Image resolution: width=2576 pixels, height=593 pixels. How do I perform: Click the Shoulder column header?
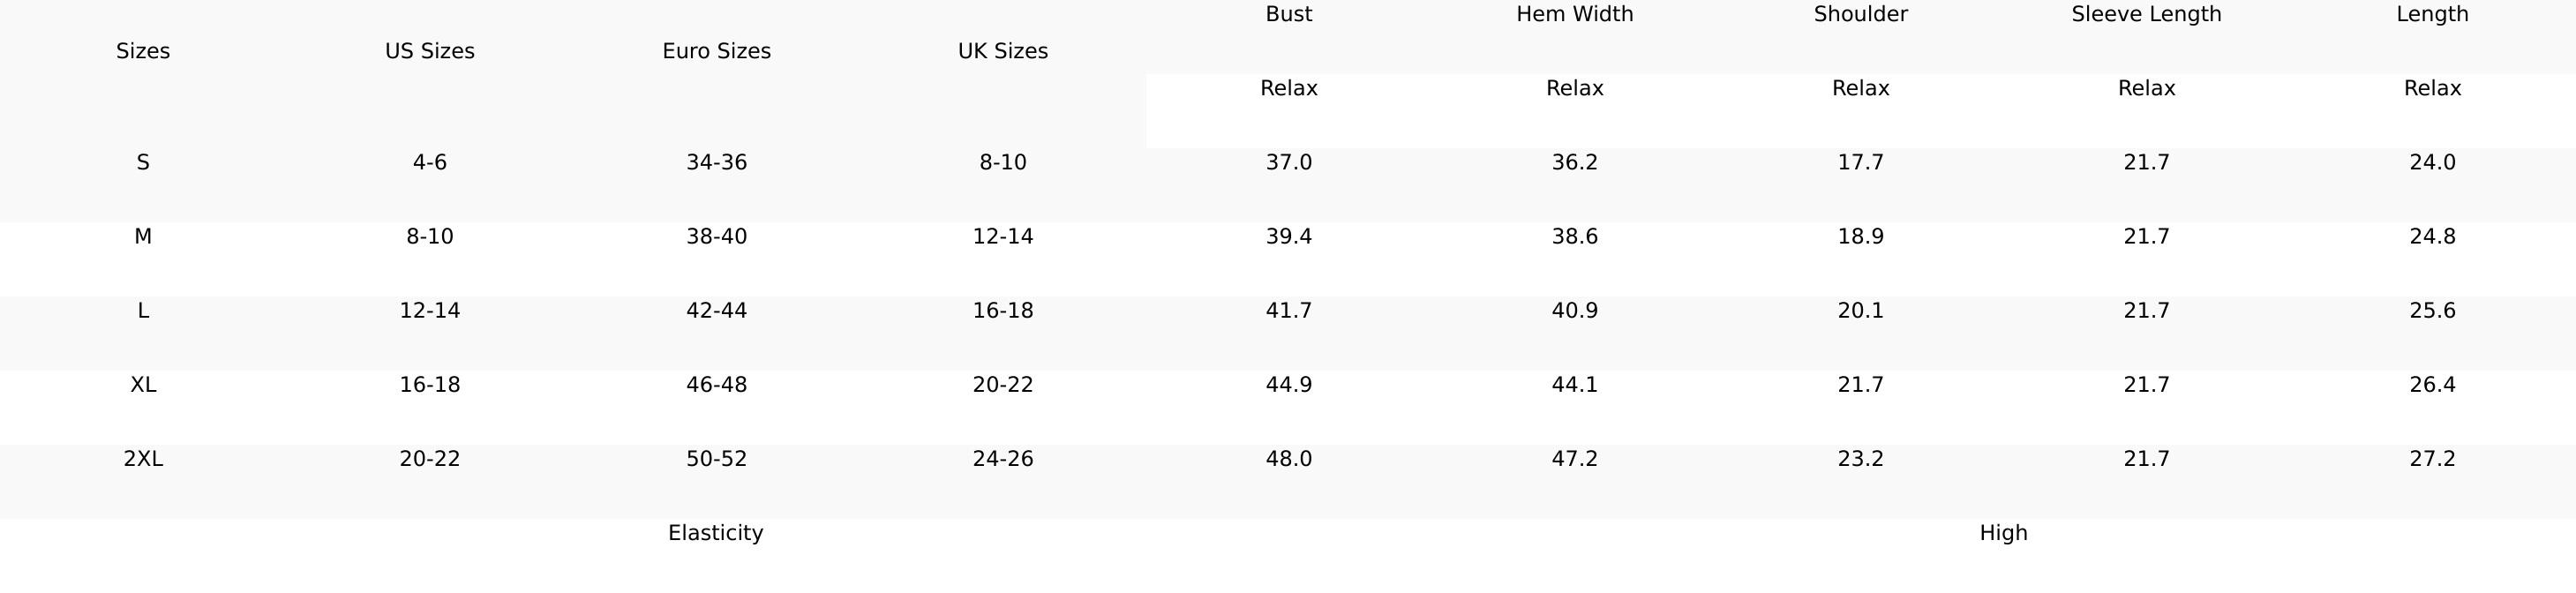coord(1860,14)
